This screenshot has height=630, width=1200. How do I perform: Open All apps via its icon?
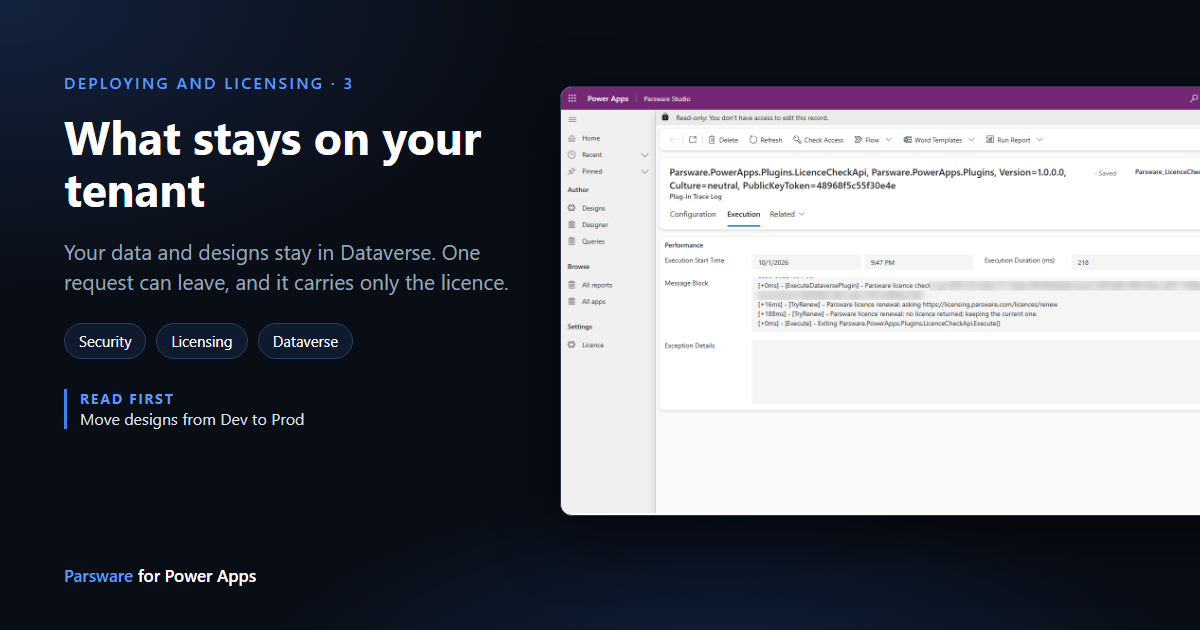click(571, 302)
